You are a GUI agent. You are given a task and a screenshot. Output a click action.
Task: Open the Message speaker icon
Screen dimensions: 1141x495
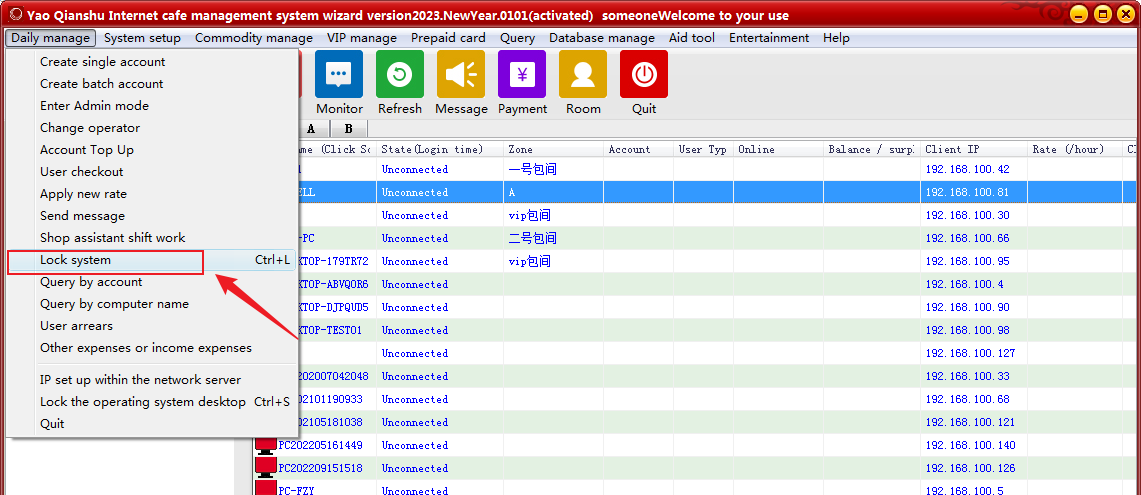pos(461,75)
